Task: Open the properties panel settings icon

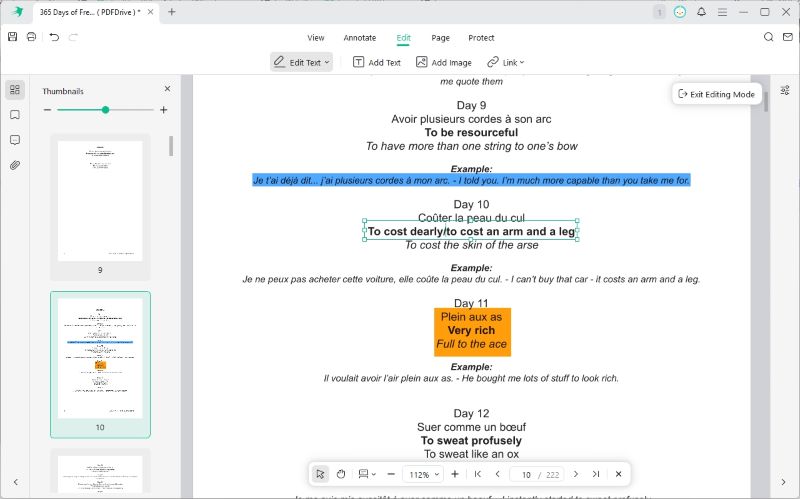Action: click(785, 89)
